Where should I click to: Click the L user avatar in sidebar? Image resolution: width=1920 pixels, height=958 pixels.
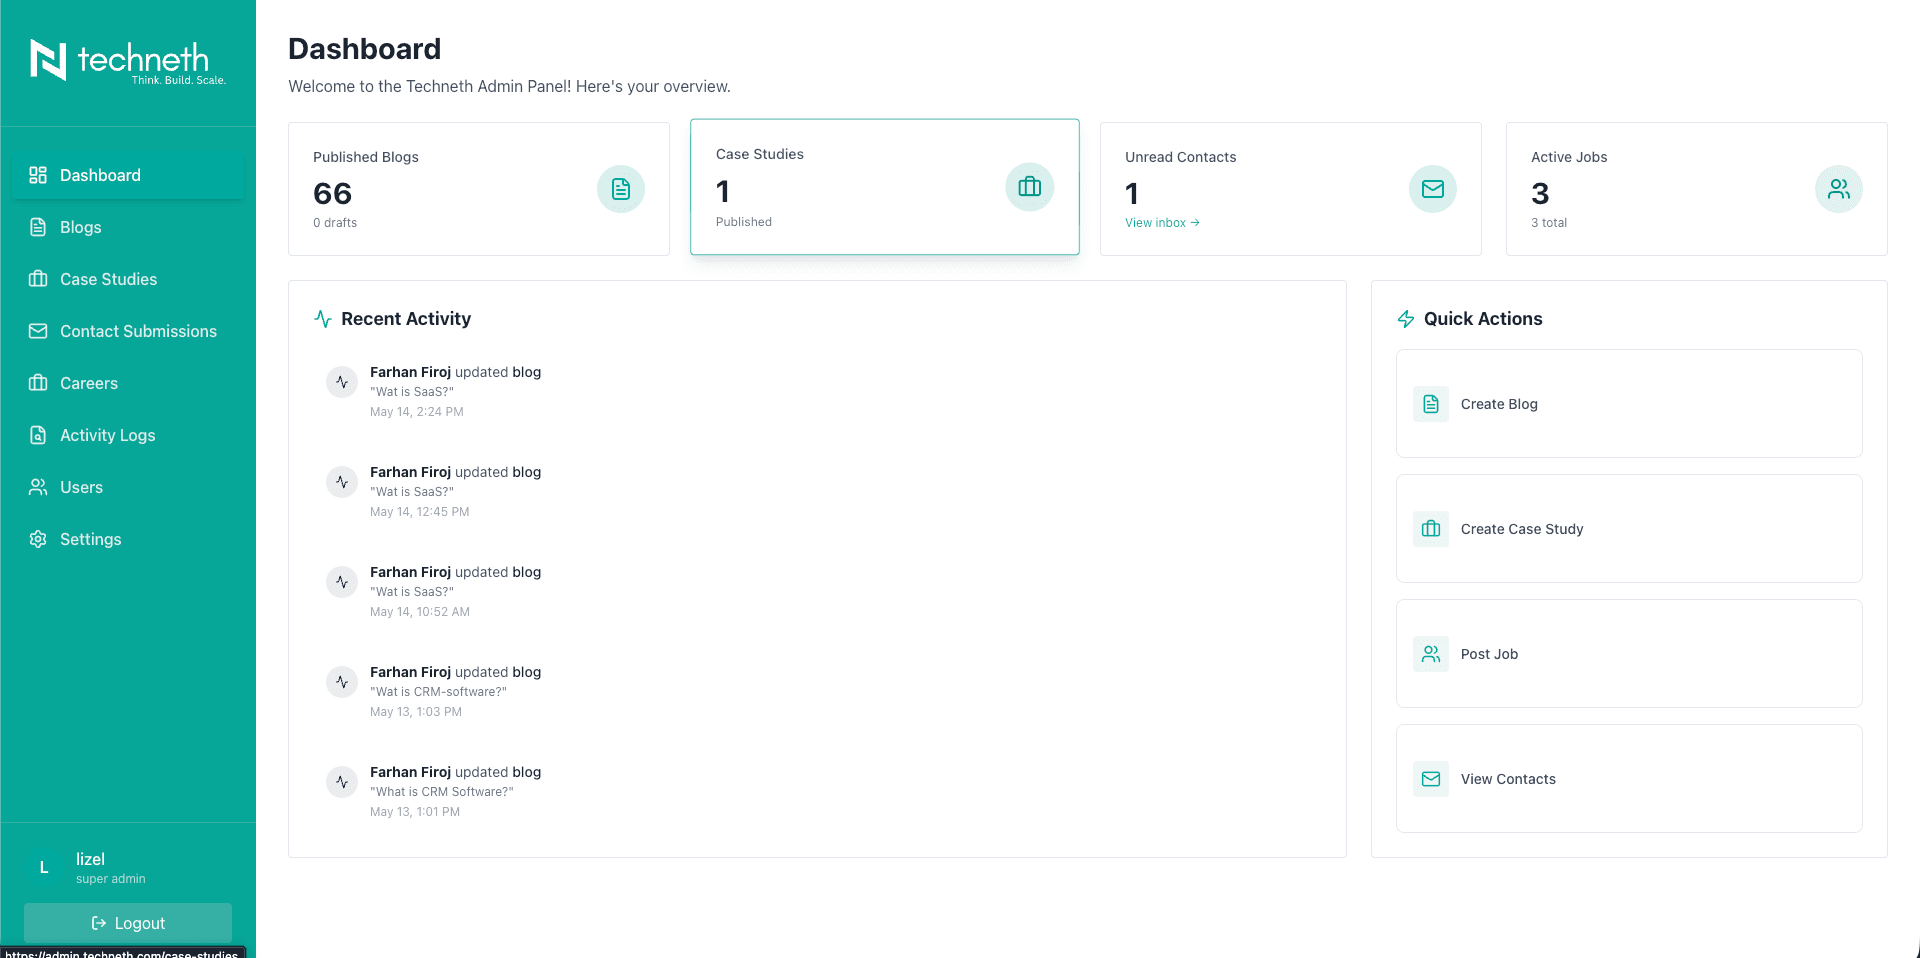(44, 868)
